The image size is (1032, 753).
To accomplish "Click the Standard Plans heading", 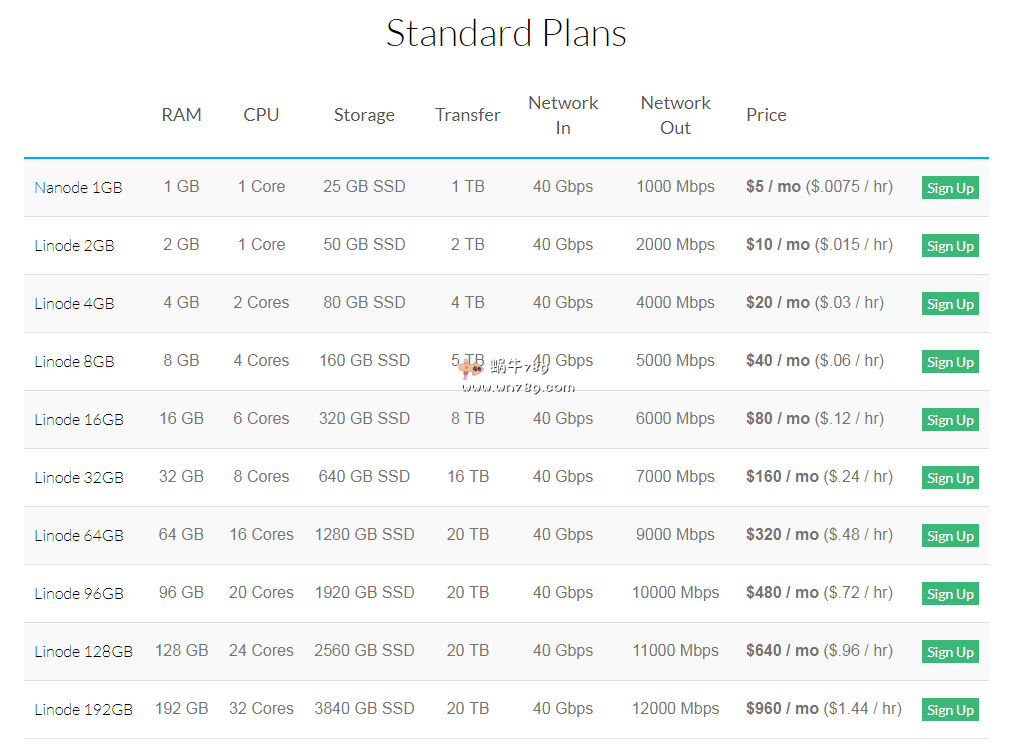I will 506,33.
